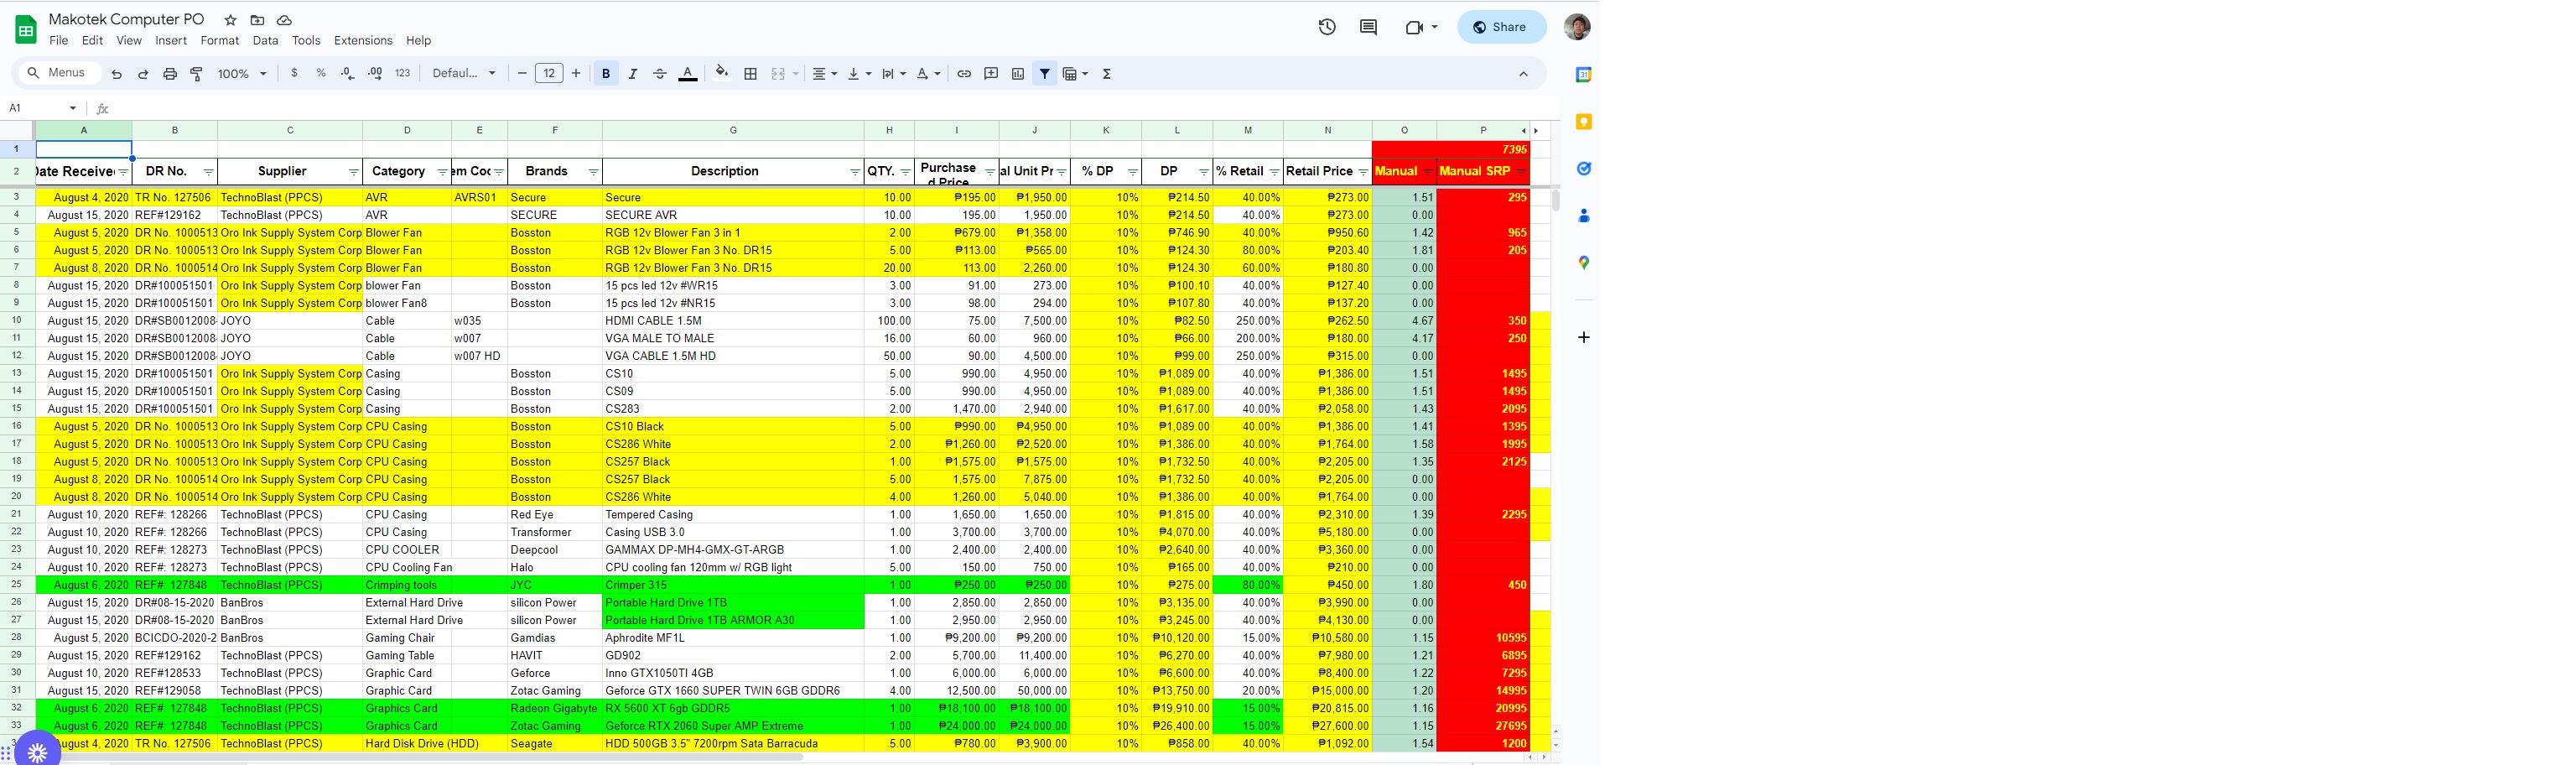Click the Name Box showing A1
The width and height of the screenshot is (2576, 765).
coord(40,108)
